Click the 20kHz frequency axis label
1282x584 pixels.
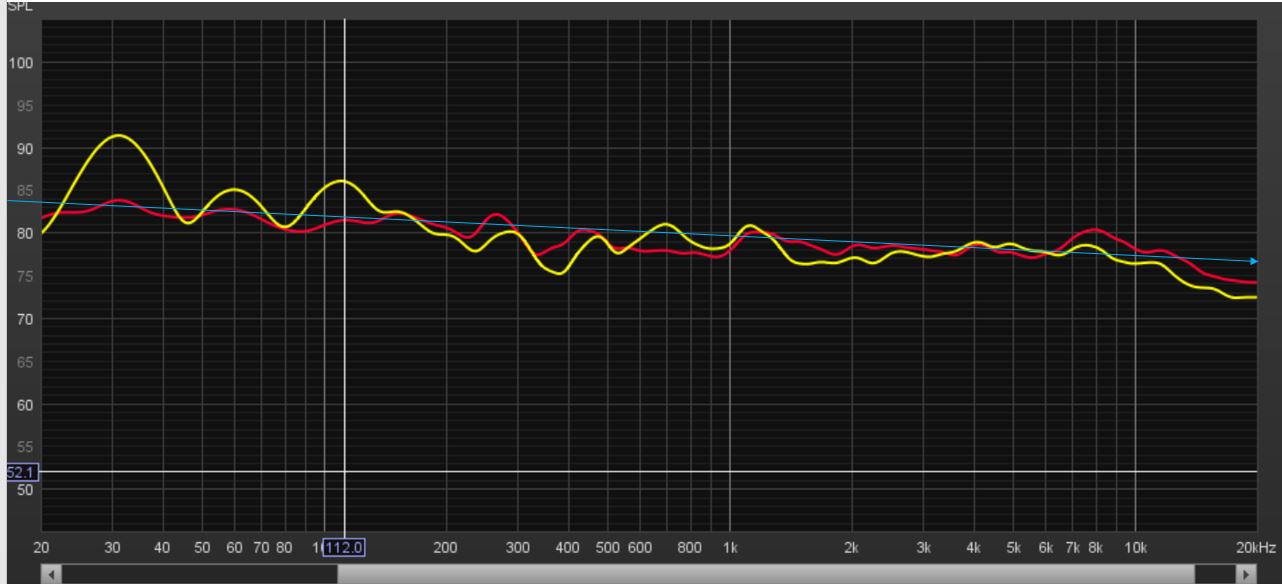1256,547
